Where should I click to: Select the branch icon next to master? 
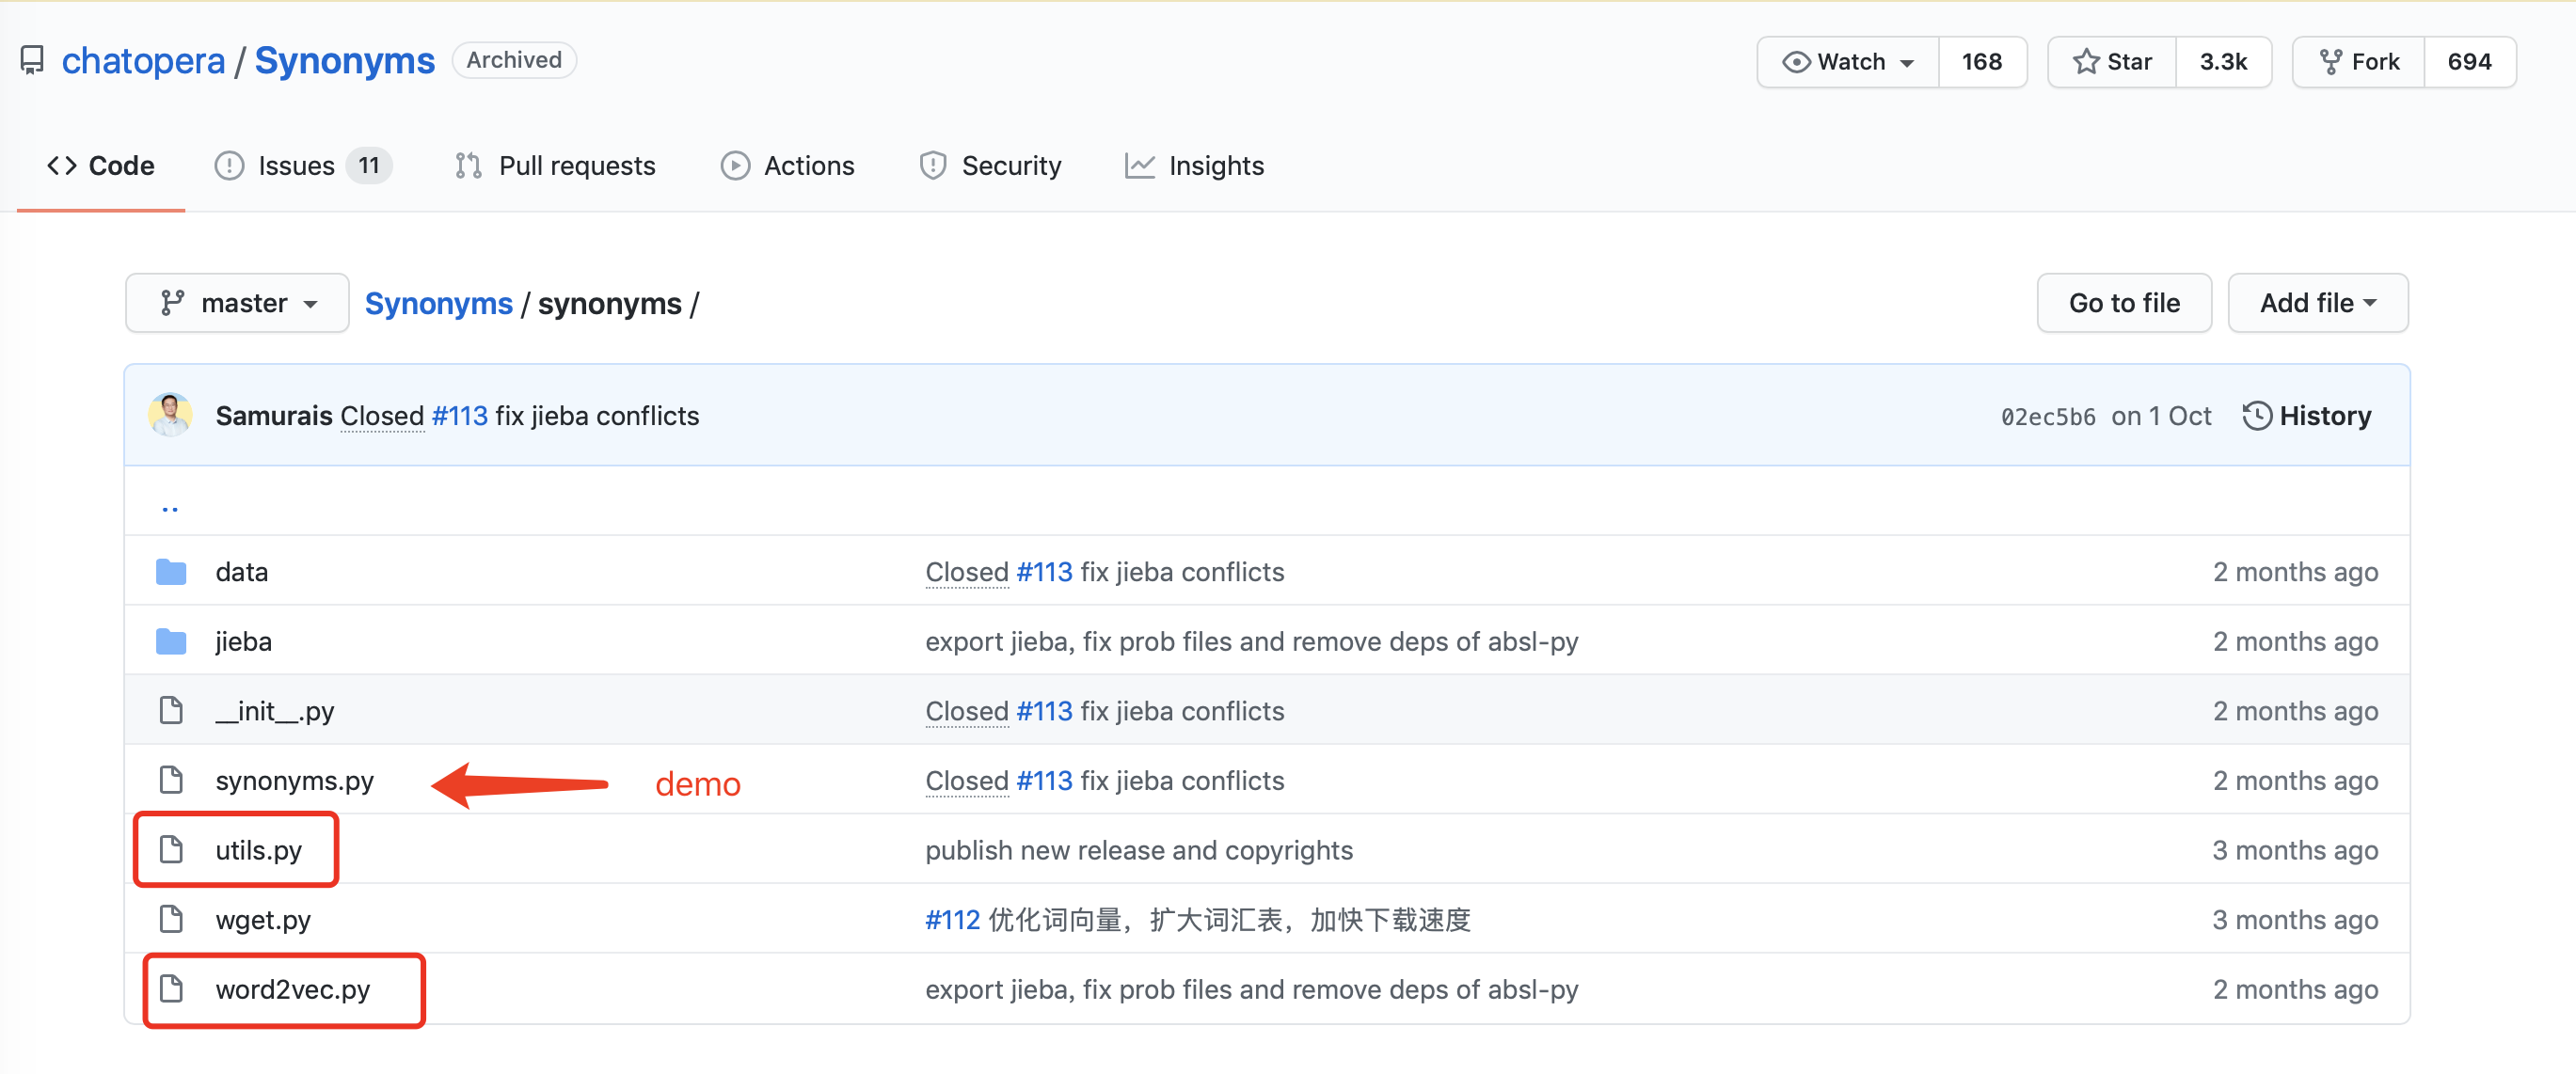pyautogui.click(x=173, y=302)
